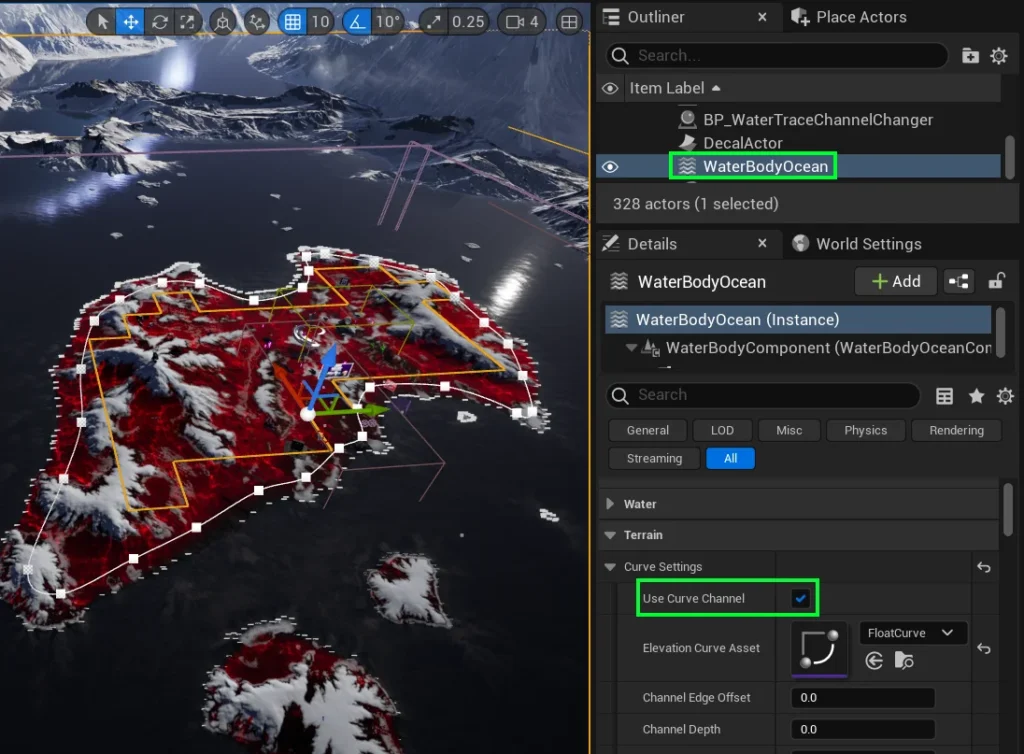Expand the Water section
The height and width of the screenshot is (754, 1024).
pyautogui.click(x=610, y=504)
